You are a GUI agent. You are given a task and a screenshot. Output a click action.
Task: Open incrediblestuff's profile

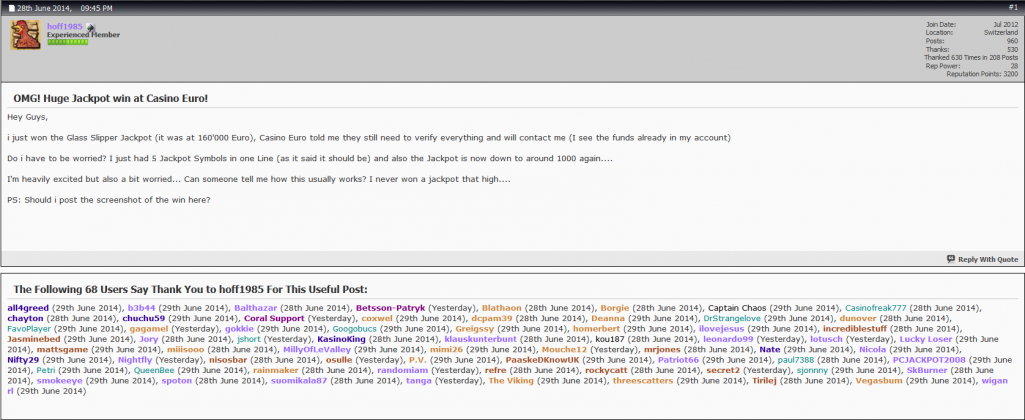click(x=855, y=328)
